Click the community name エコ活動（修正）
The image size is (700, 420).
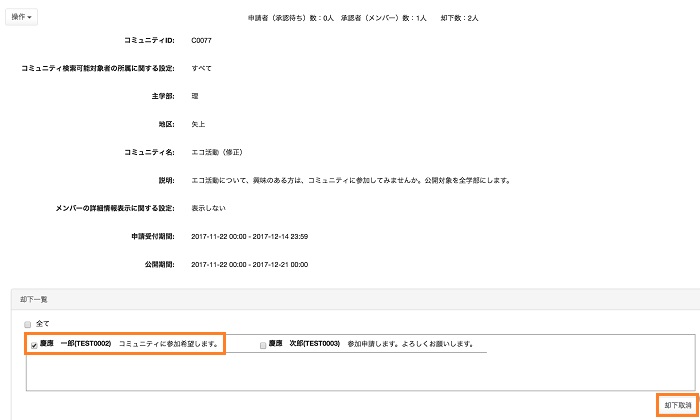click(x=218, y=152)
